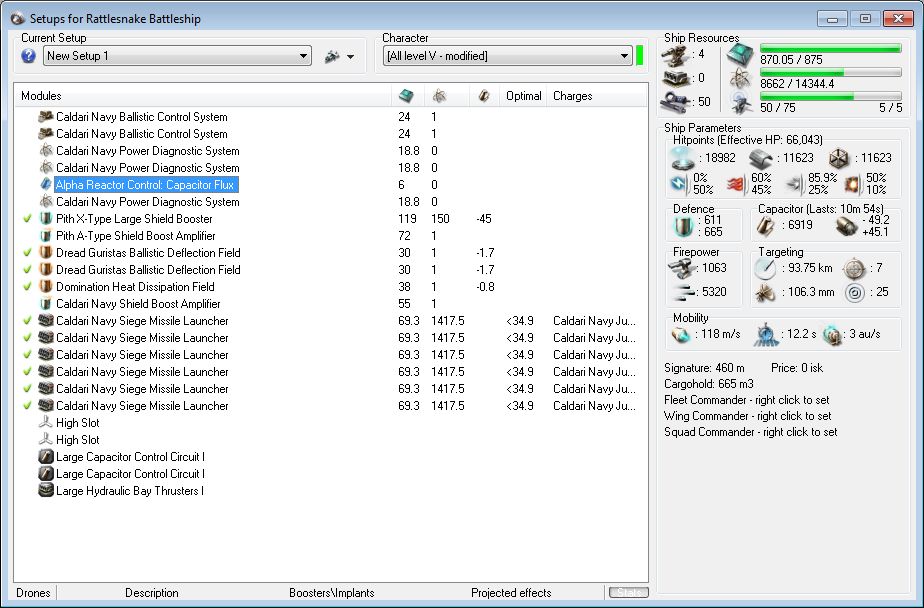Click the capacitor capacity icon
The width and height of the screenshot is (924, 608).
pyautogui.click(x=765, y=226)
